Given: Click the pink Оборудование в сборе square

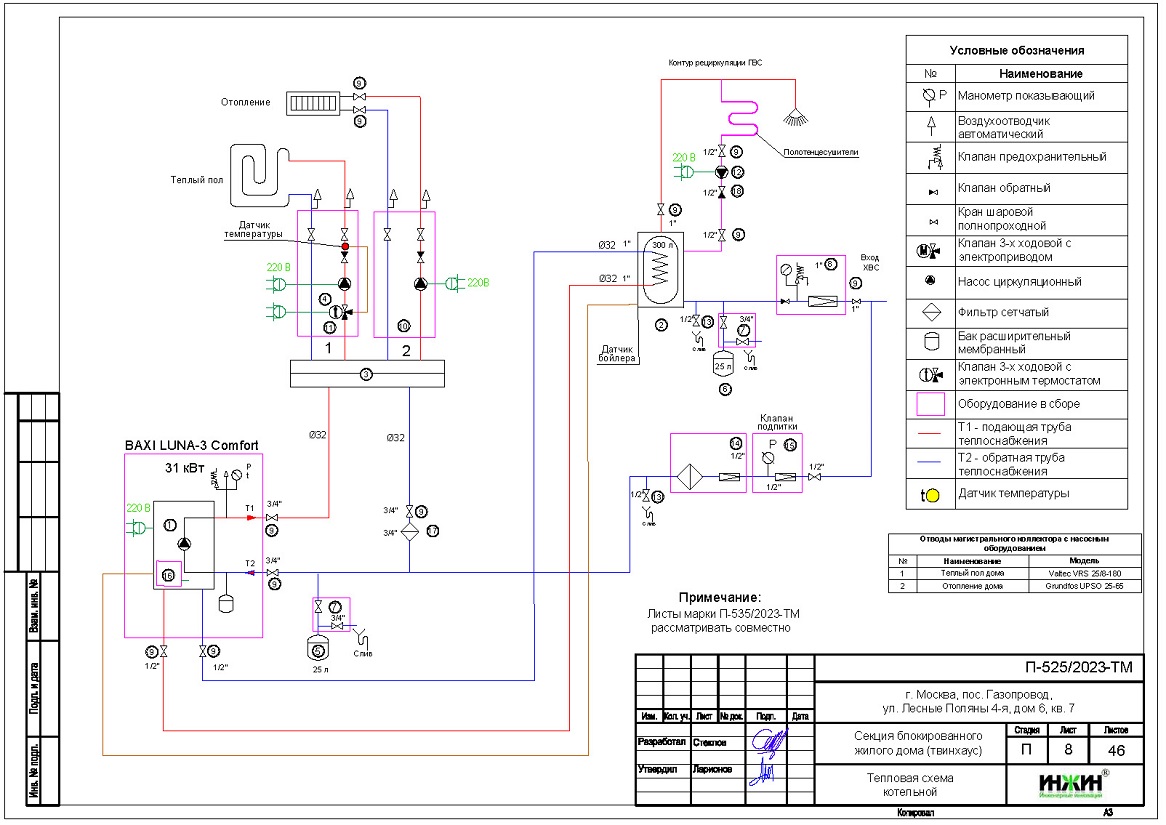Looking at the screenshot, I should coord(930,404).
